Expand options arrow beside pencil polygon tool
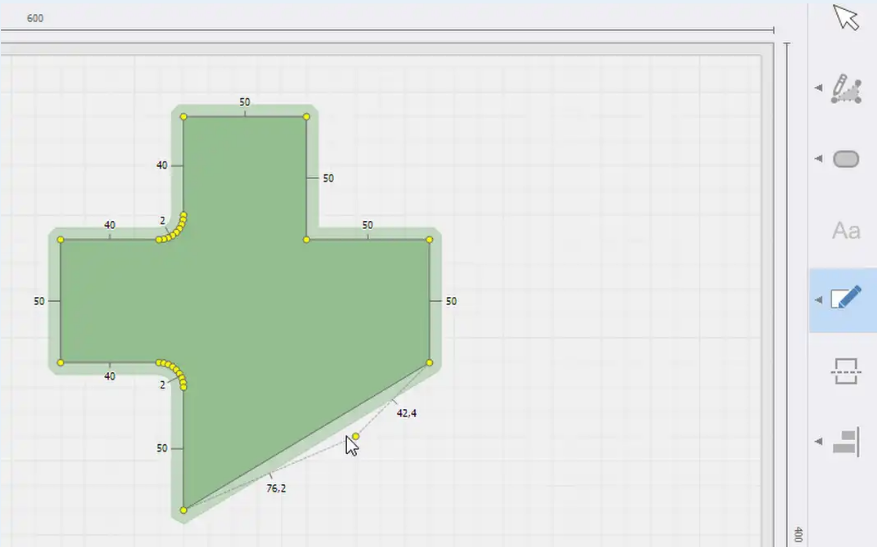The width and height of the screenshot is (877, 547). point(818,88)
